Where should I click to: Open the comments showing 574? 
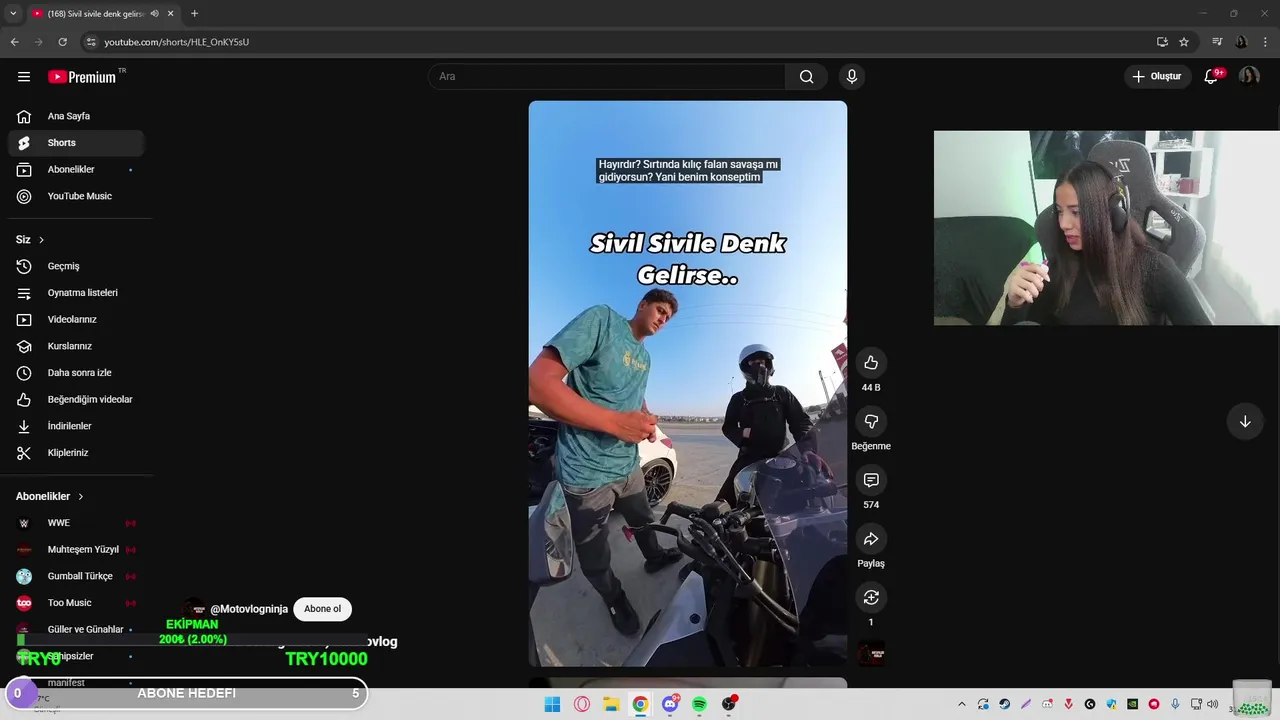click(871, 480)
